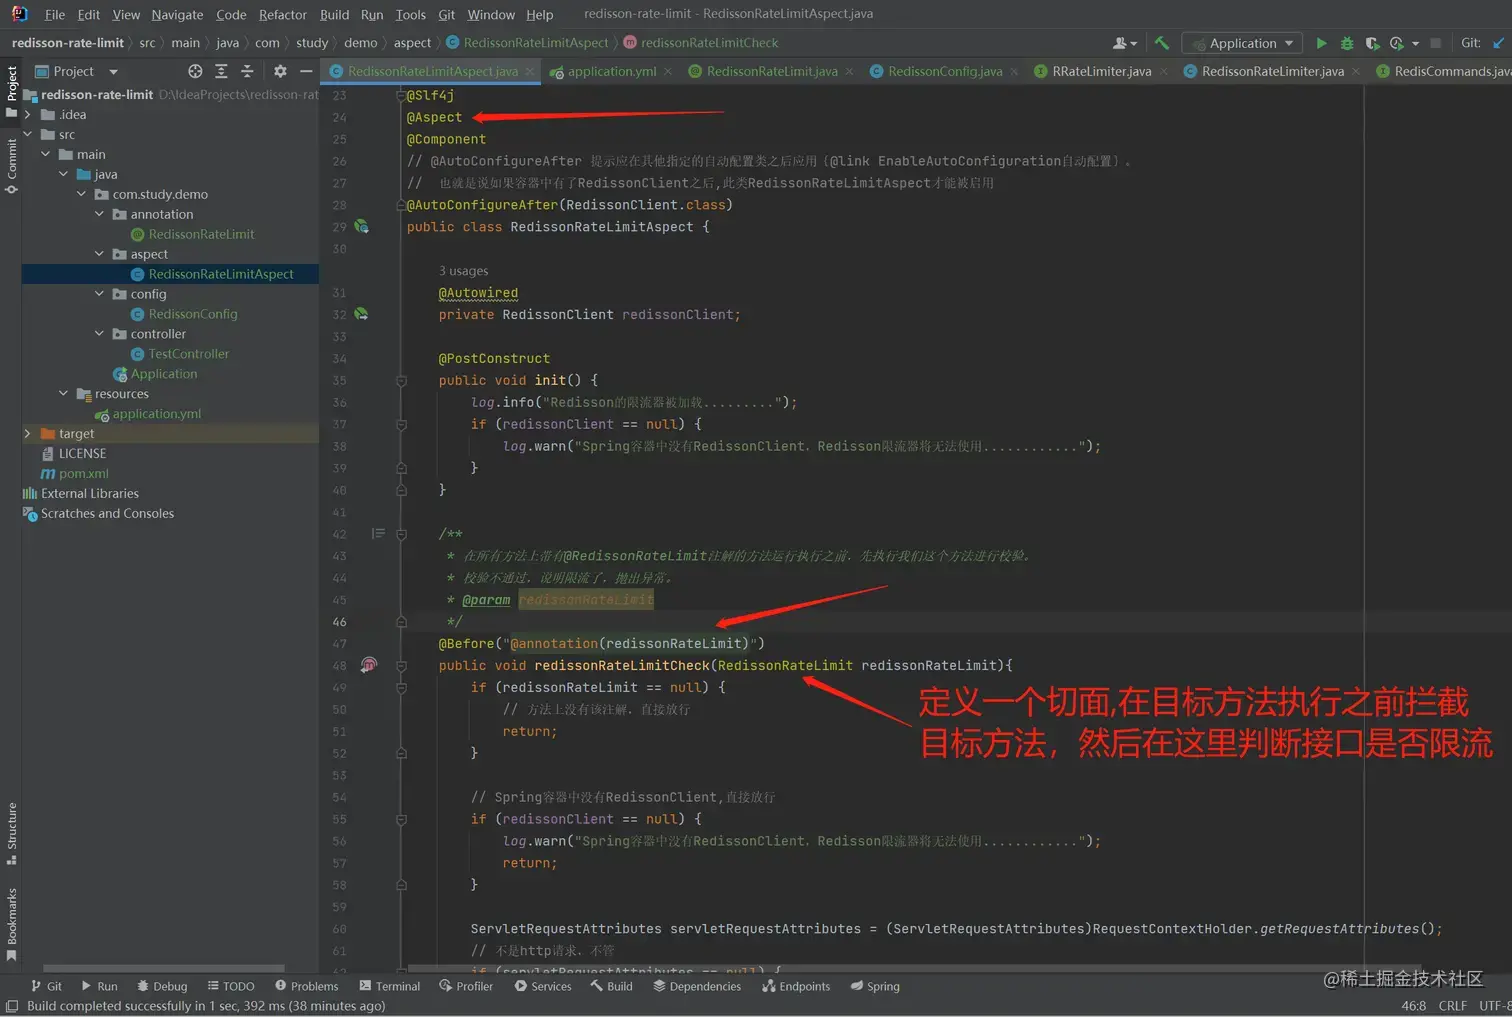
Task: Open the Refactor menu
Action: tap(283, 14)
